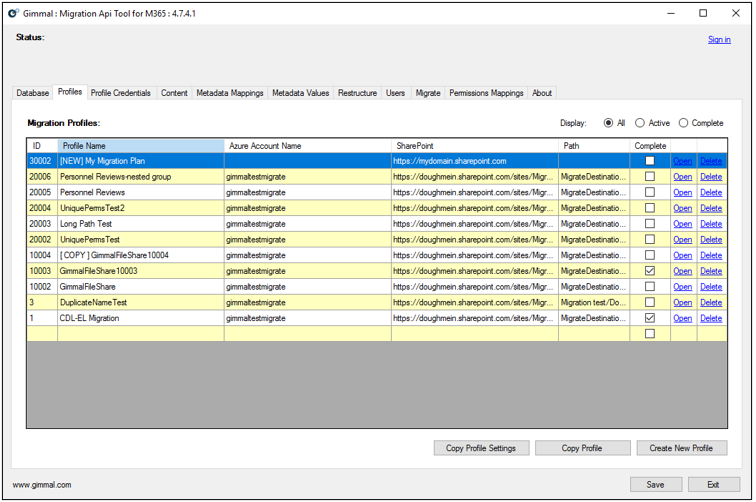Switch to the Restructure tab
756x502 pixels.
point(357,93)
